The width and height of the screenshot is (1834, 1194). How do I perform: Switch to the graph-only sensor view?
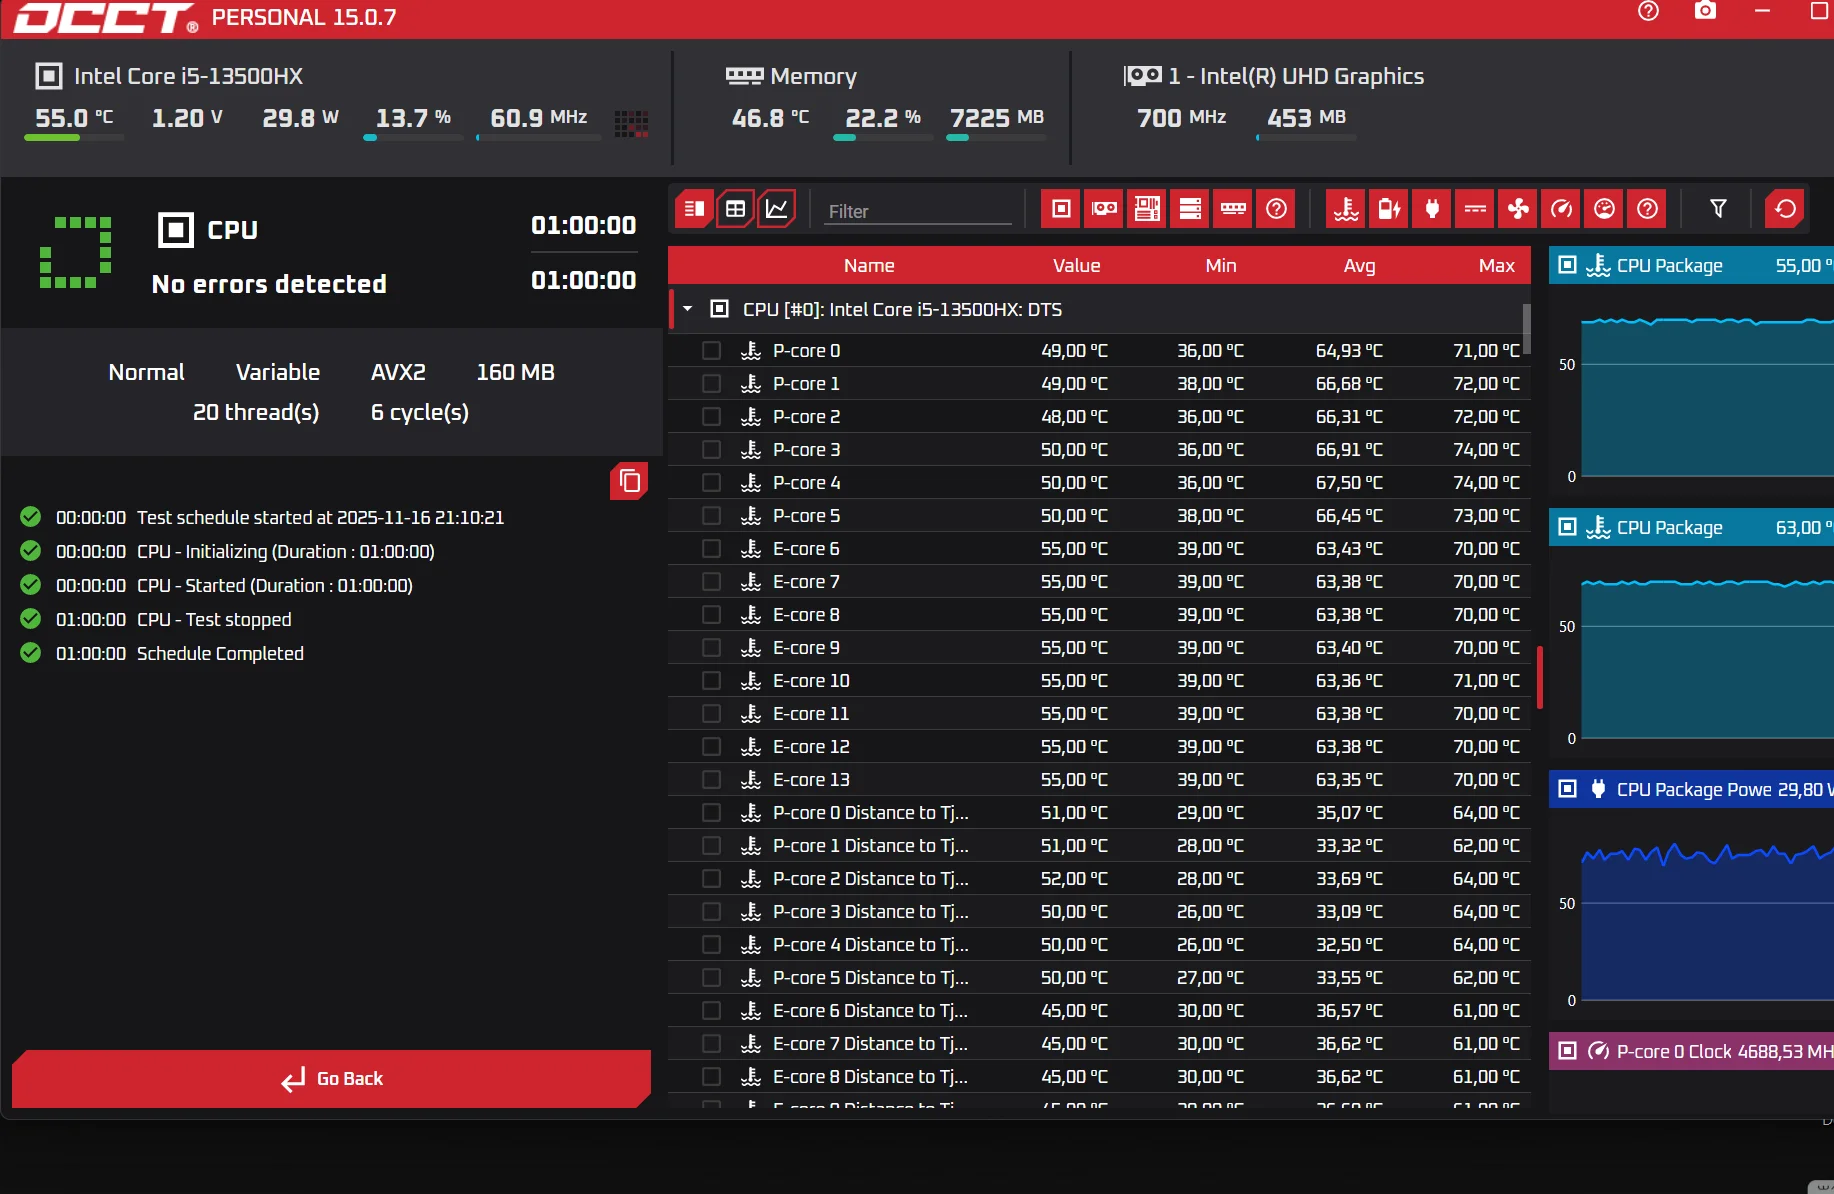(777, 209)
